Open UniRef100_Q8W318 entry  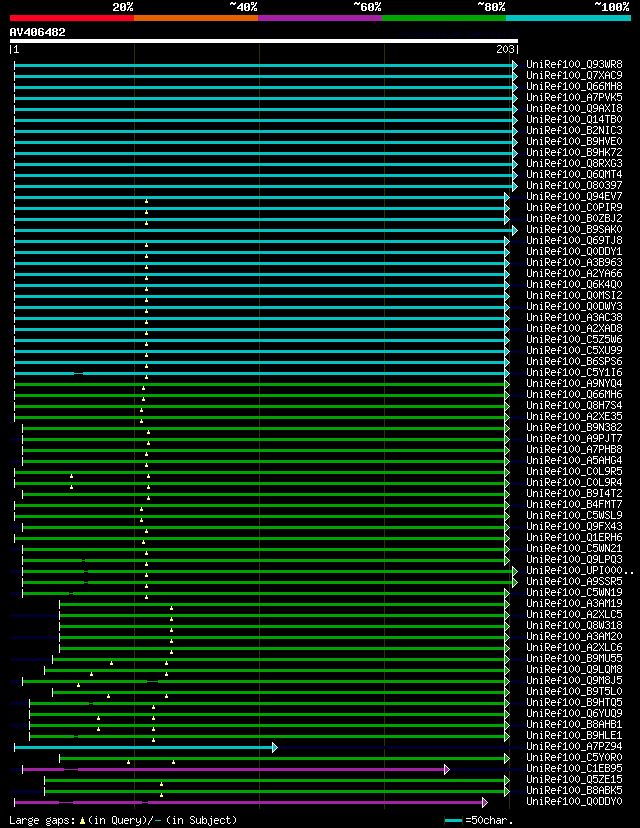tap(574, 626)
